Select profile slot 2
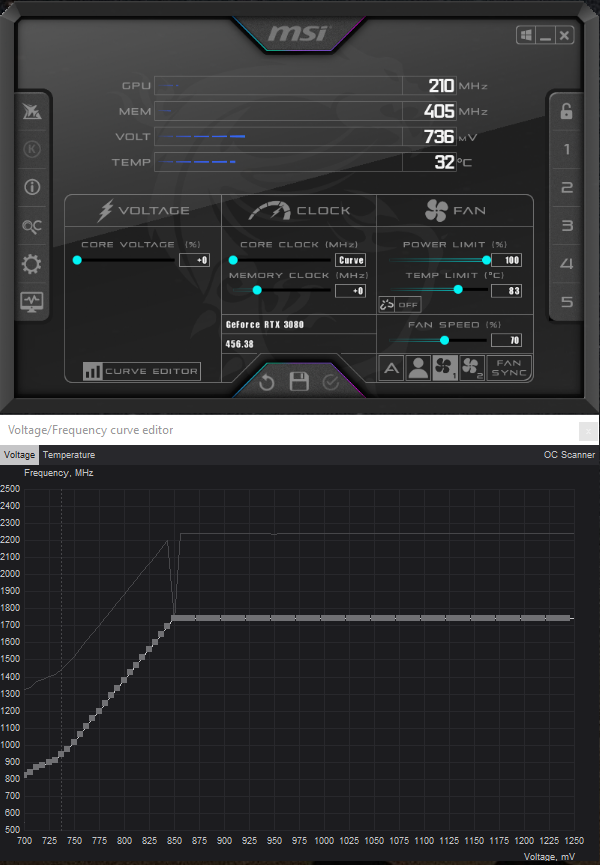 coord(566,188)
